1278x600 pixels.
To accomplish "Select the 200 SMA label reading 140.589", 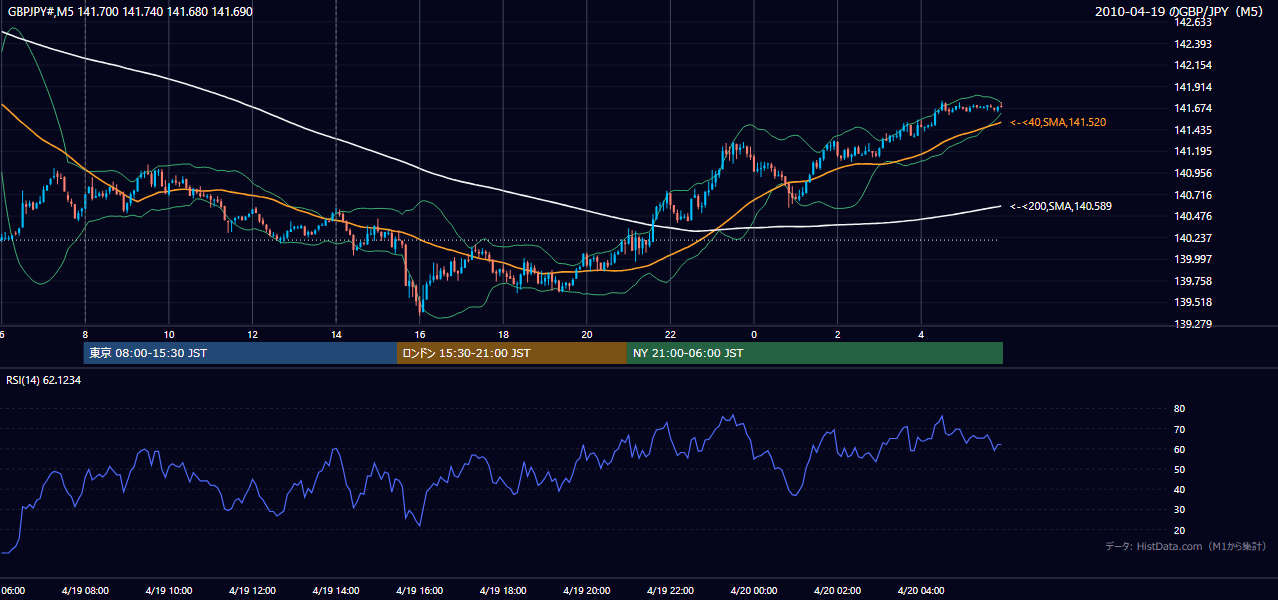I will (x=1061, y=206).
